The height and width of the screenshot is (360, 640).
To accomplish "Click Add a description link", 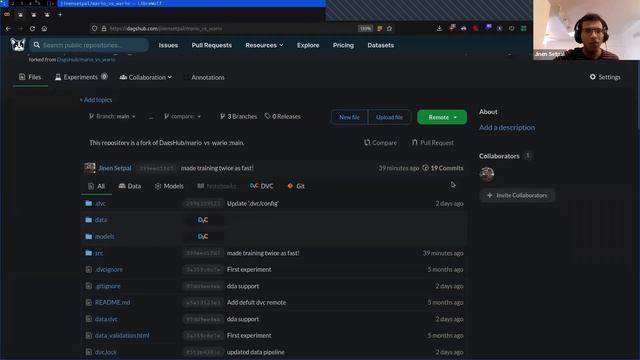I will [507, 127].
